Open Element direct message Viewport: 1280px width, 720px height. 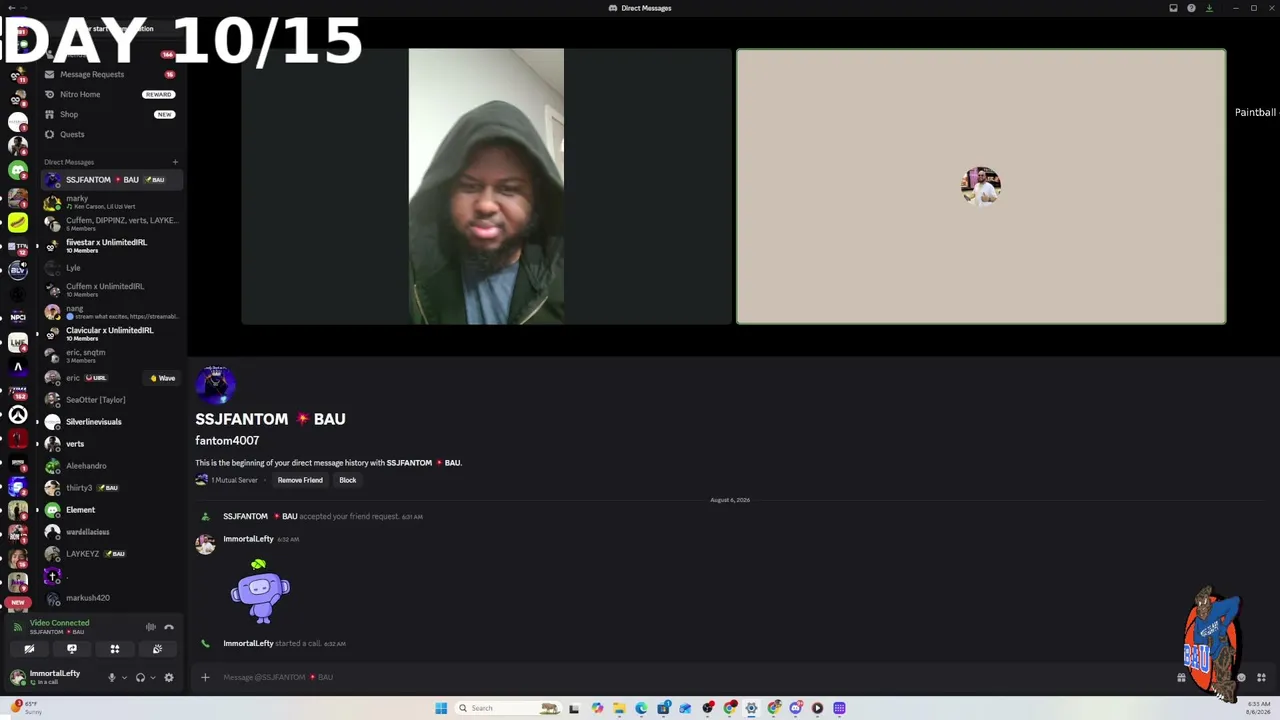(110, 510)
